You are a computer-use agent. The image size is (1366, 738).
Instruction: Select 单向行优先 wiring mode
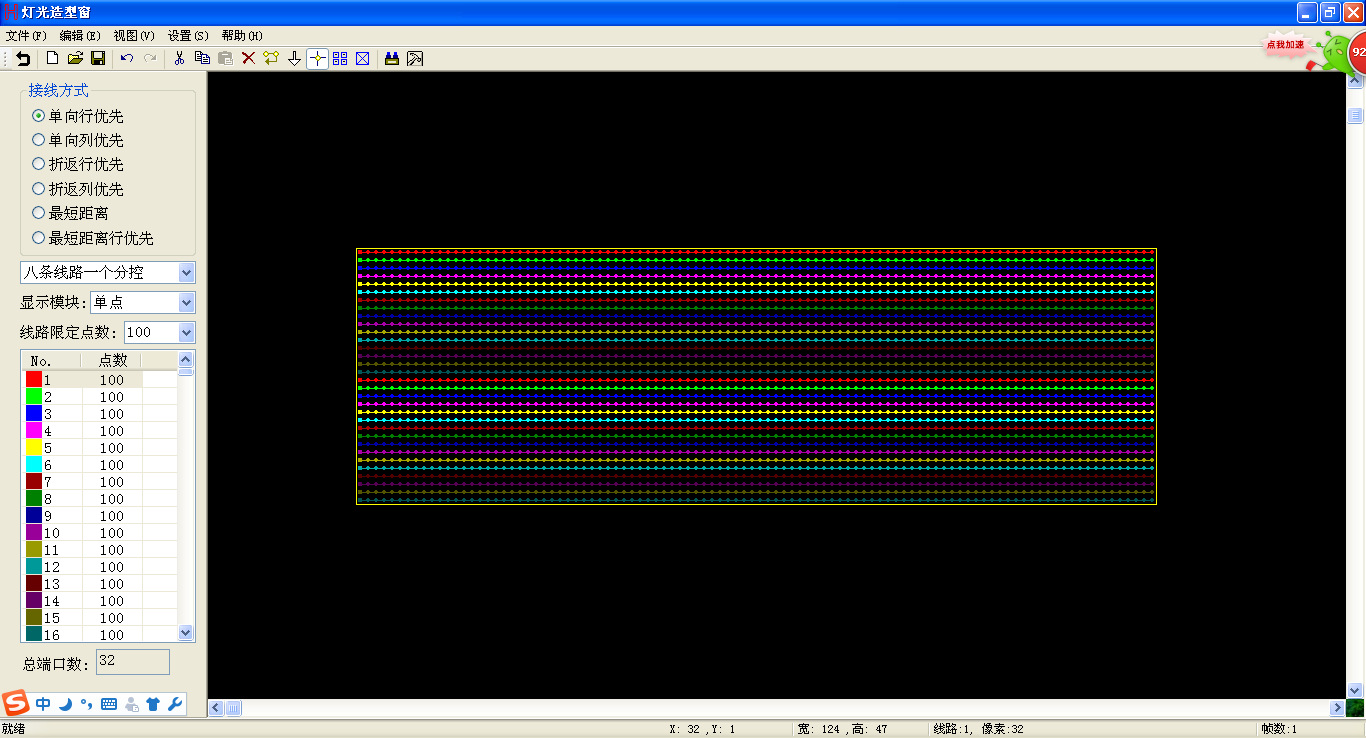78,116
